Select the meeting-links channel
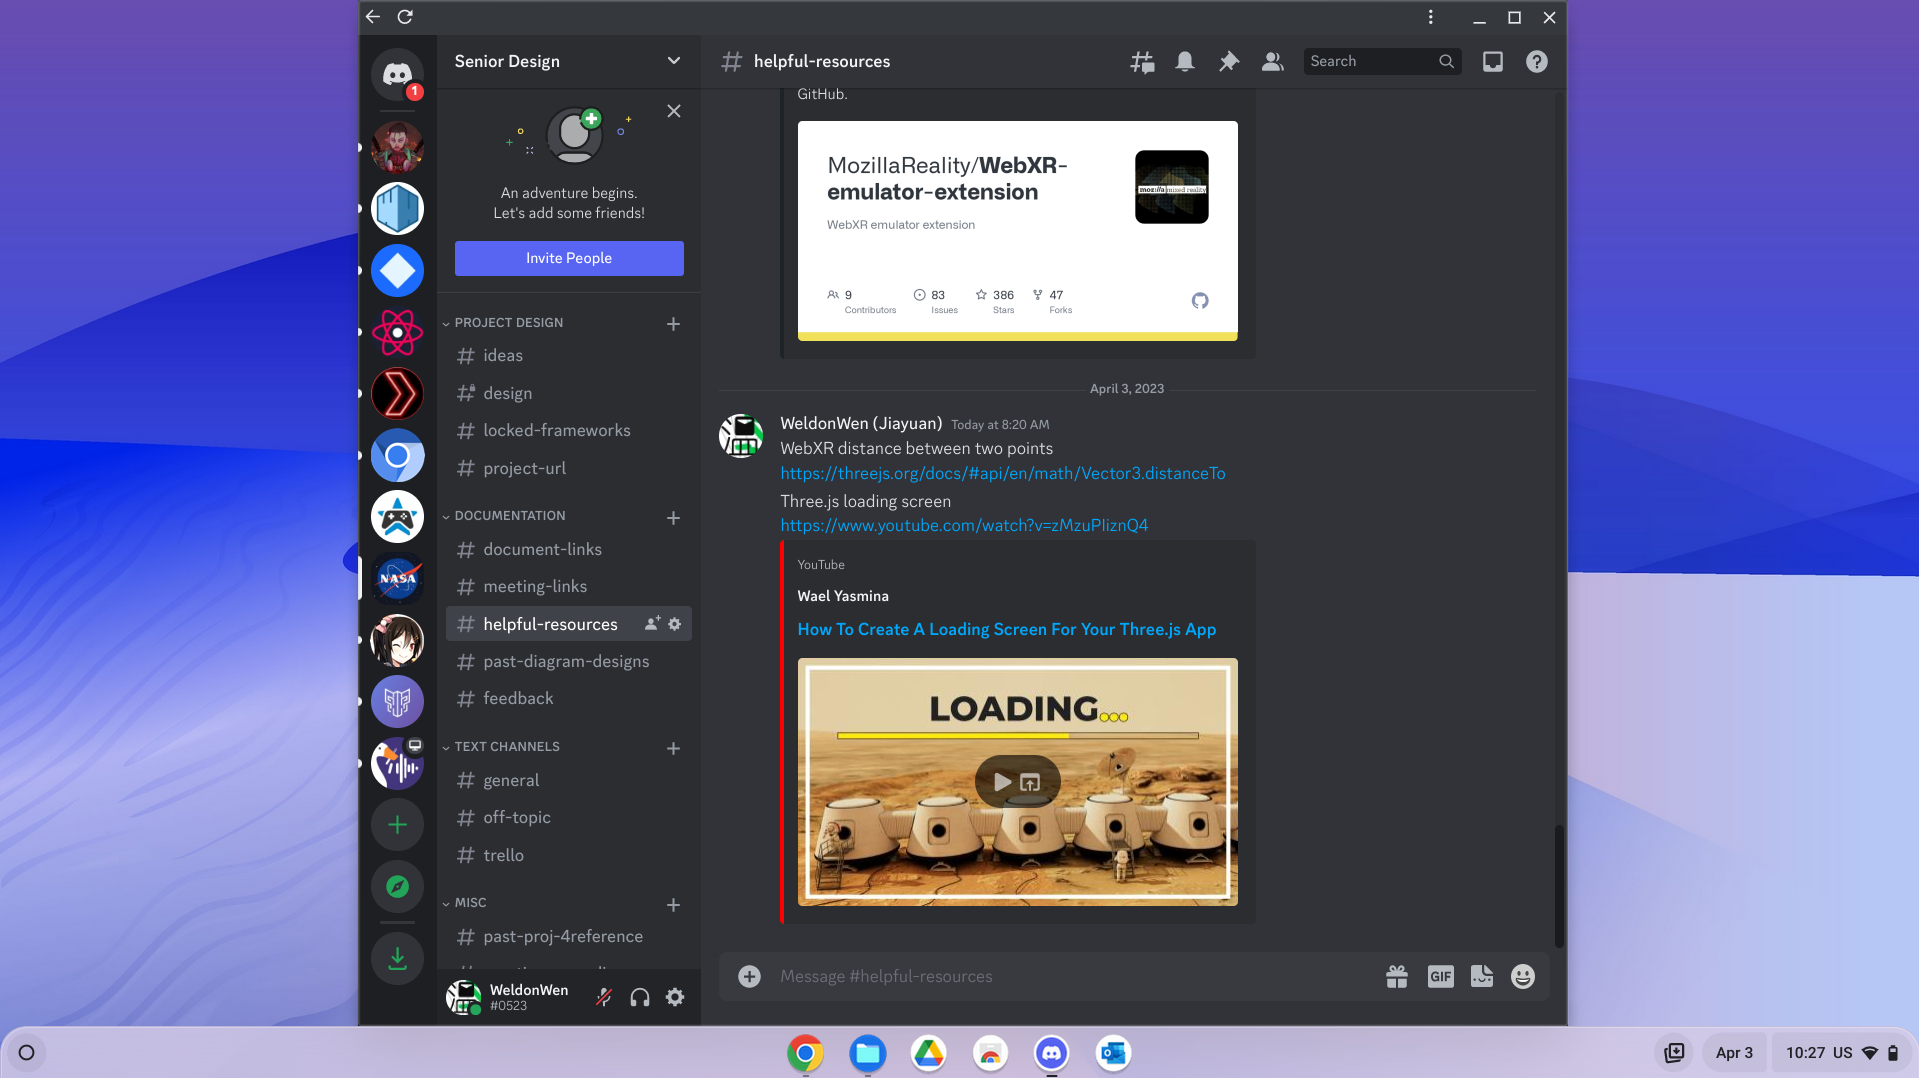This screenshot has width=1919, height=1078. click(x=568, y=587)
